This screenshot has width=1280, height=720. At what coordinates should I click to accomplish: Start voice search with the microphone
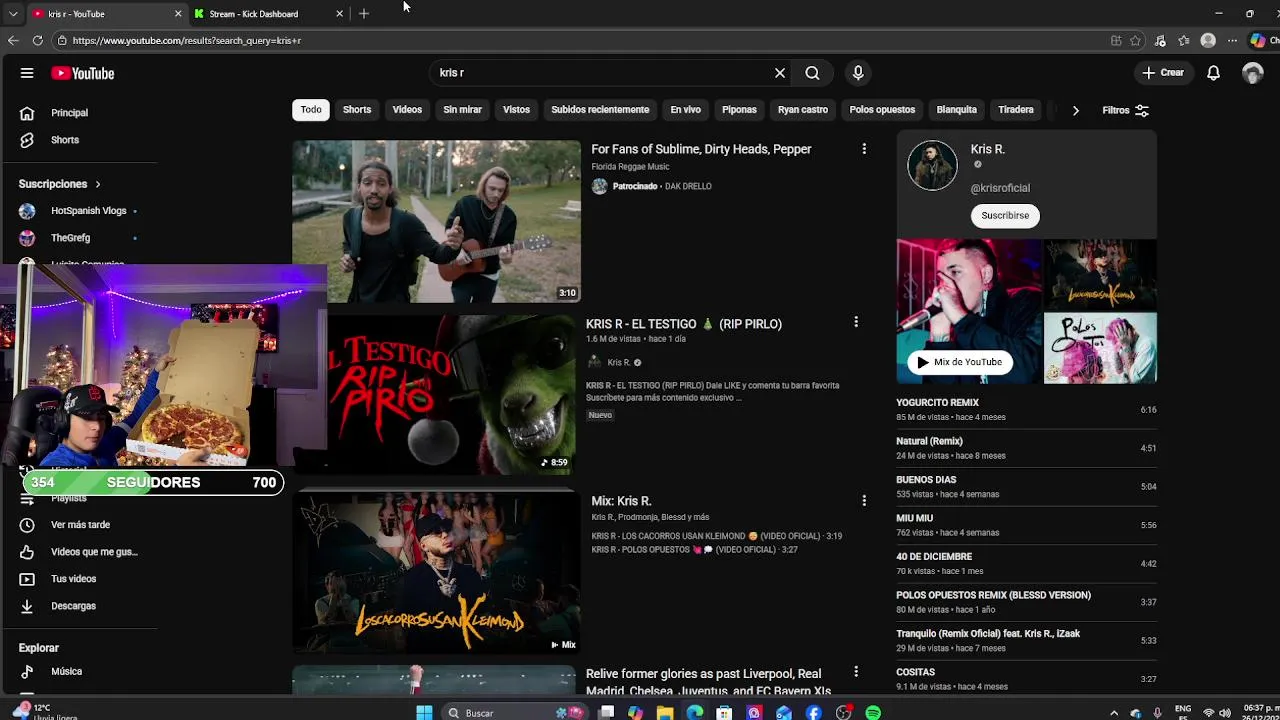(858, 73)
